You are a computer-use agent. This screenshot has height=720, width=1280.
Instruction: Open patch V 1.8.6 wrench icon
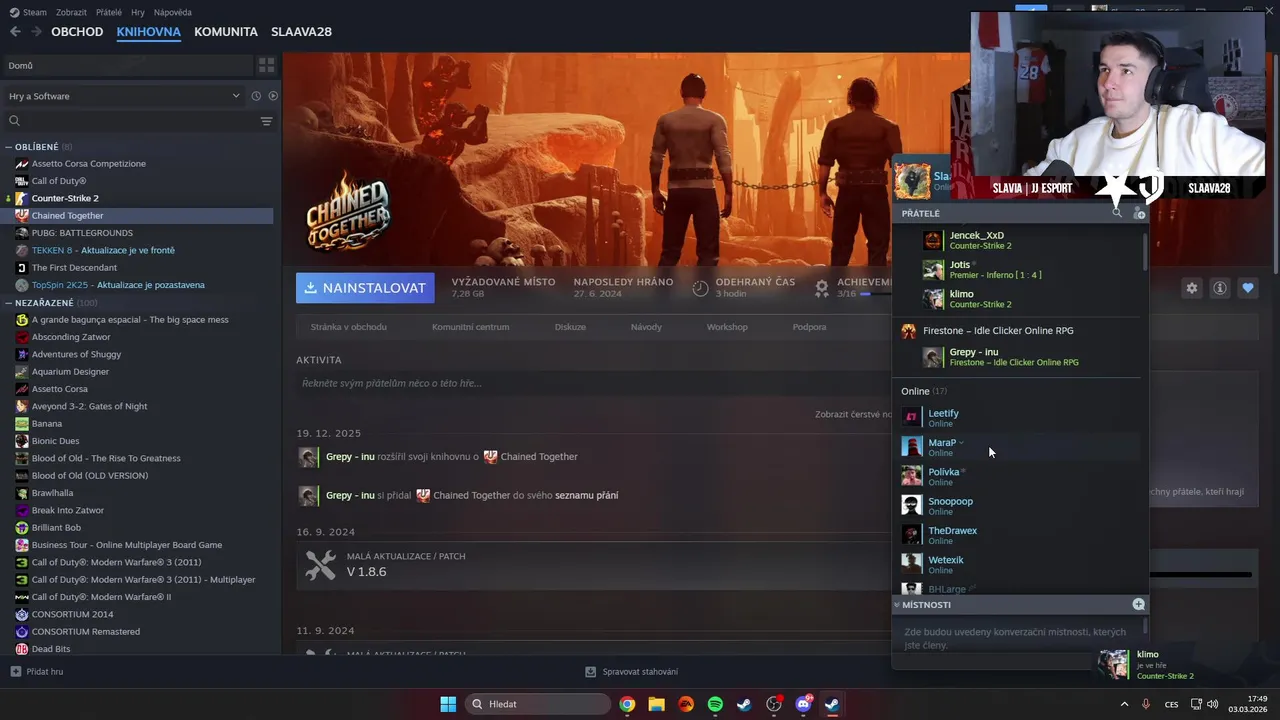(320, 565)
